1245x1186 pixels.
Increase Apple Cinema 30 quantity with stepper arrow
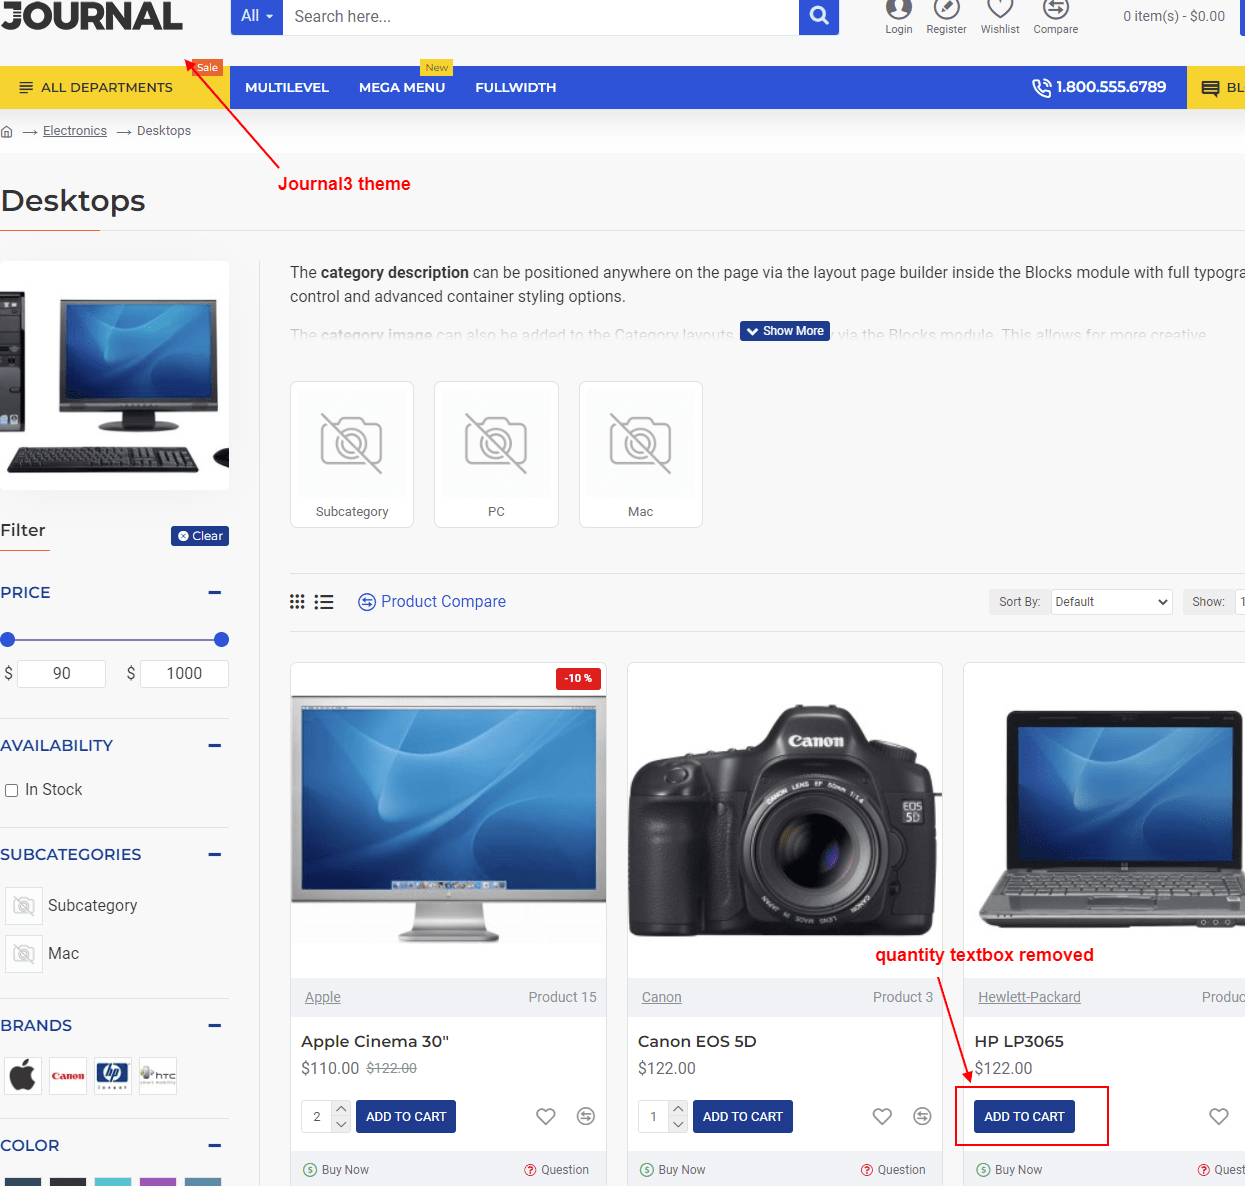click(342, 1108)
